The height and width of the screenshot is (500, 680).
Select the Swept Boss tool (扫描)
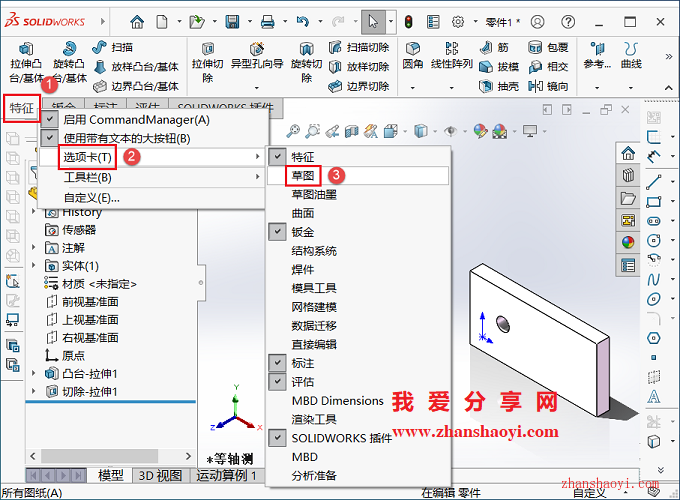click(113, 47)
